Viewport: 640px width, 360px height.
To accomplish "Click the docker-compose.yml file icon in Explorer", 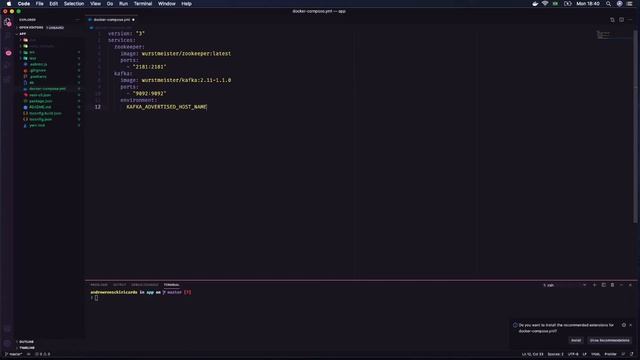I will (x=25, y=89).
